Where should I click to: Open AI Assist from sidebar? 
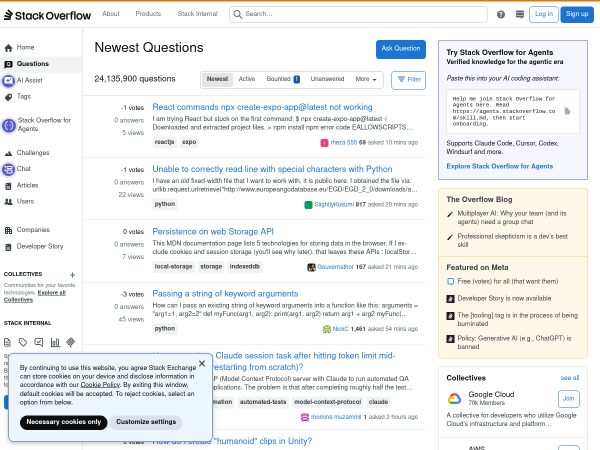click(x=23, y=80)
